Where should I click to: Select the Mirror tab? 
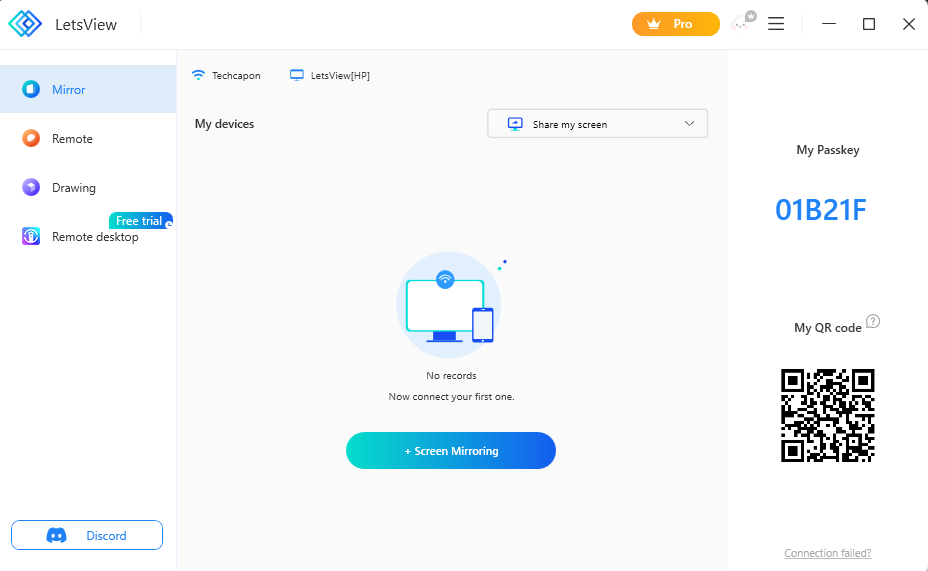coord(88,89)
